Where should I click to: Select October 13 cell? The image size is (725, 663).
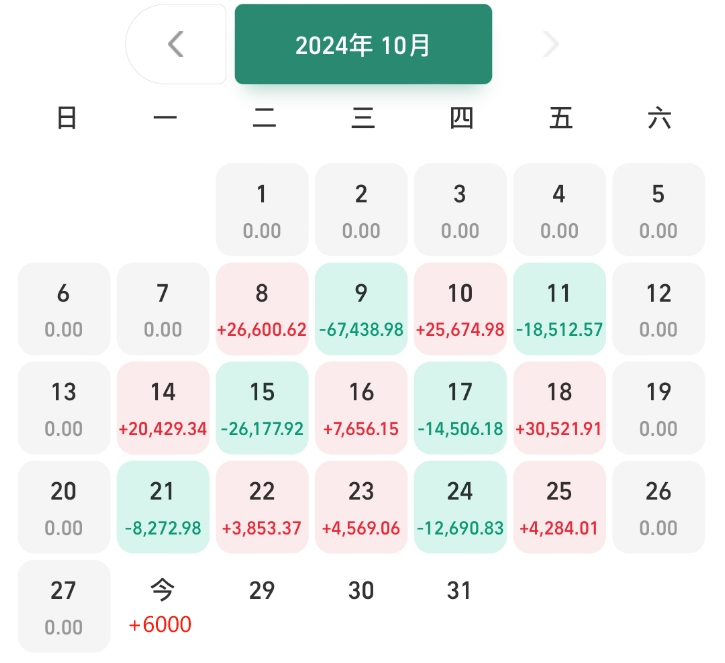click(x=64, y=408)
